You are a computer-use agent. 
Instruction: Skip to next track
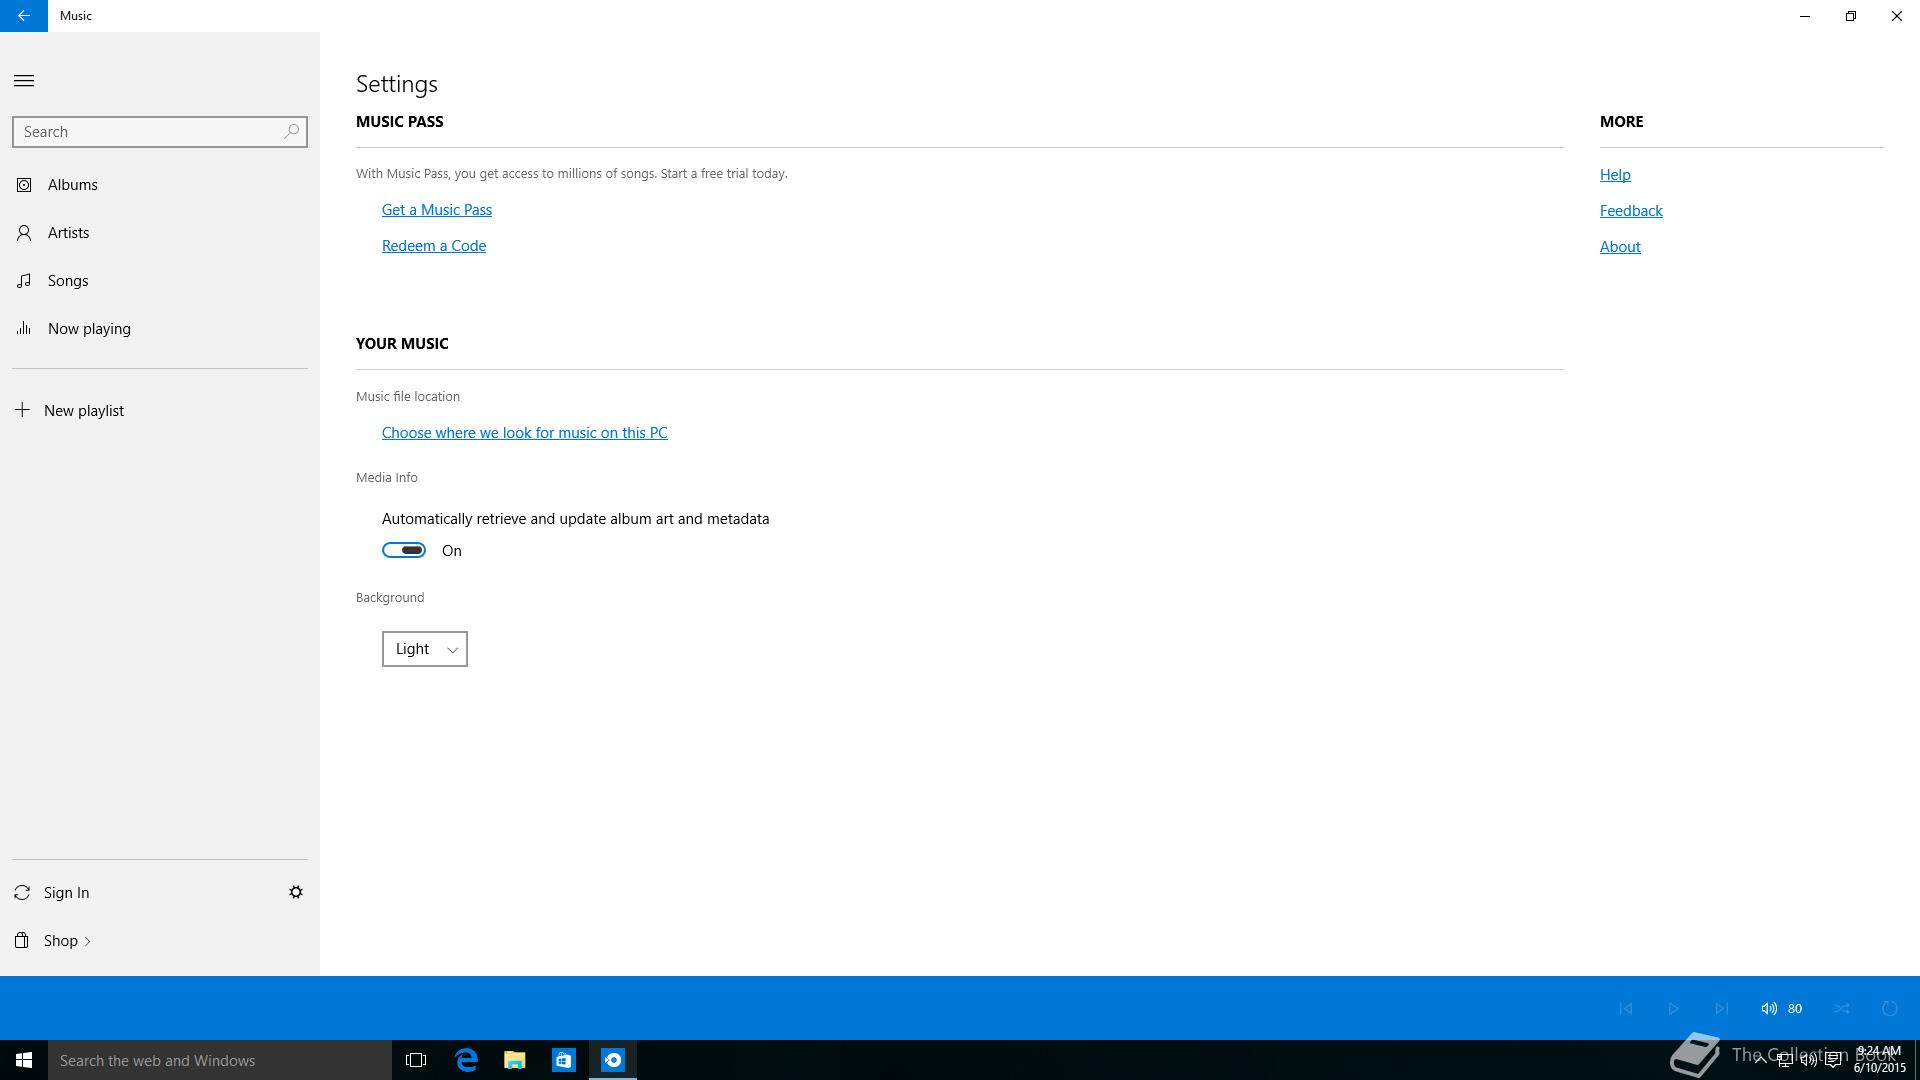(x=1721, y=1008)
